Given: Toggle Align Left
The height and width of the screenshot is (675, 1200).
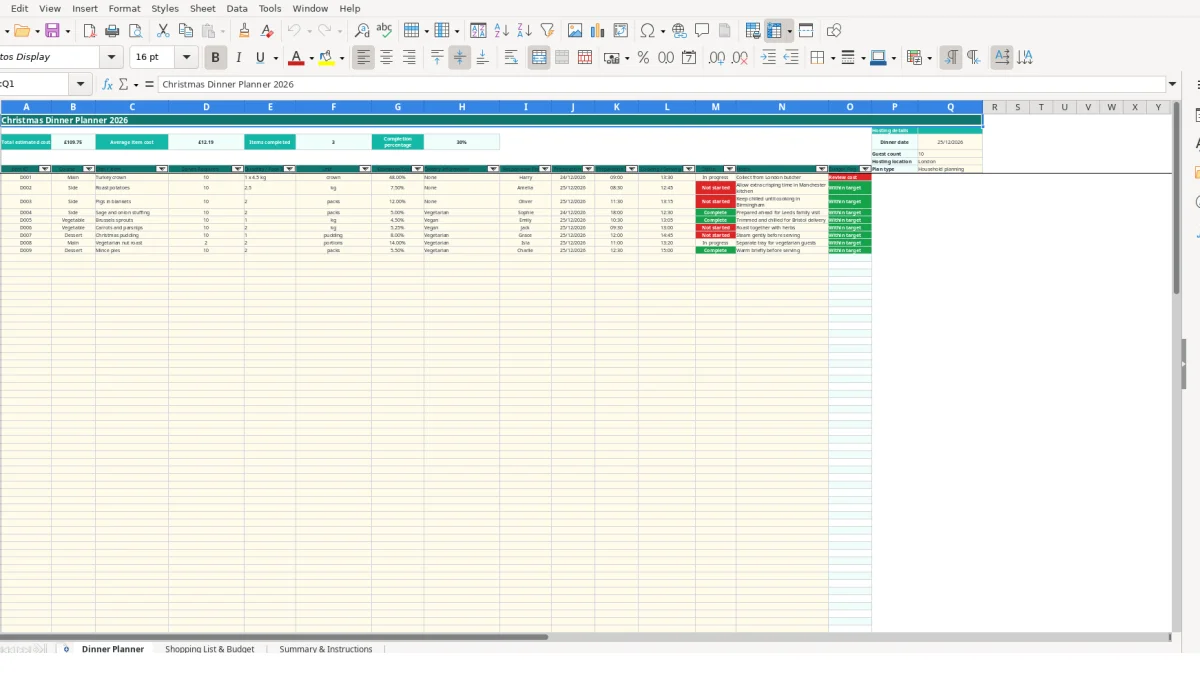Looking at the screenshot, I should pyautogui.click(x=363, y=58).
